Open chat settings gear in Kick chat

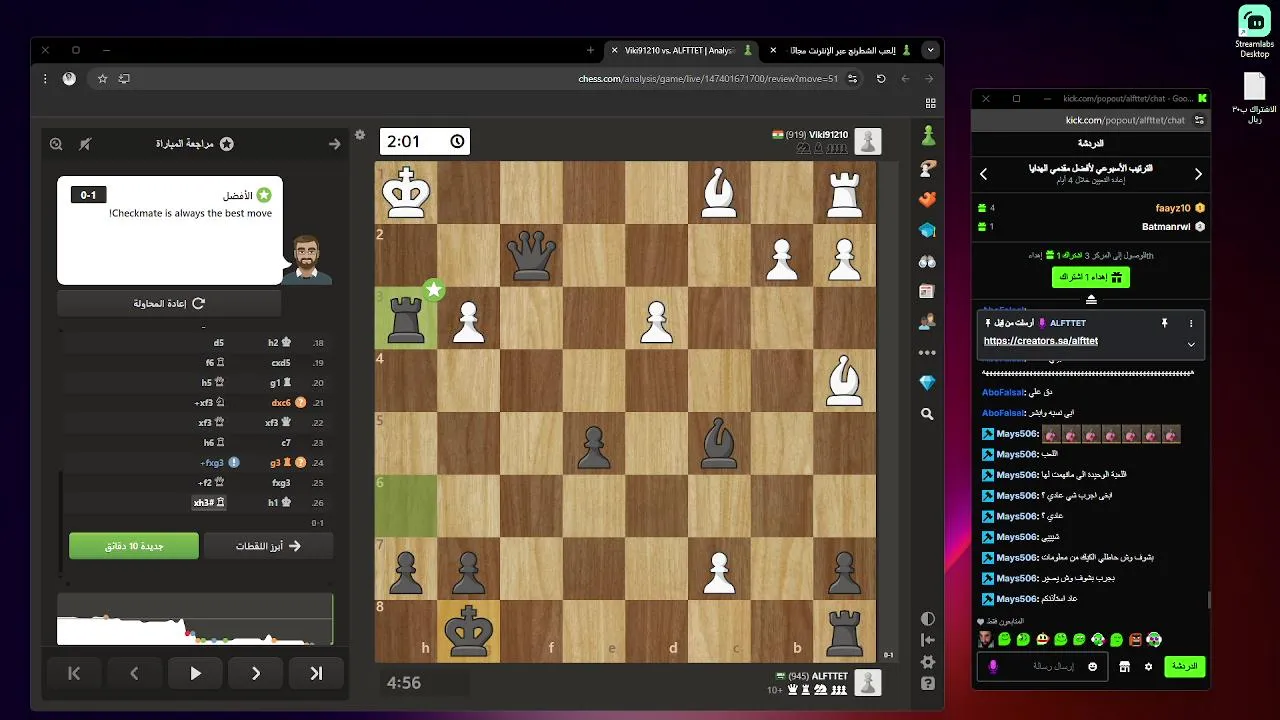(1148, 666)
